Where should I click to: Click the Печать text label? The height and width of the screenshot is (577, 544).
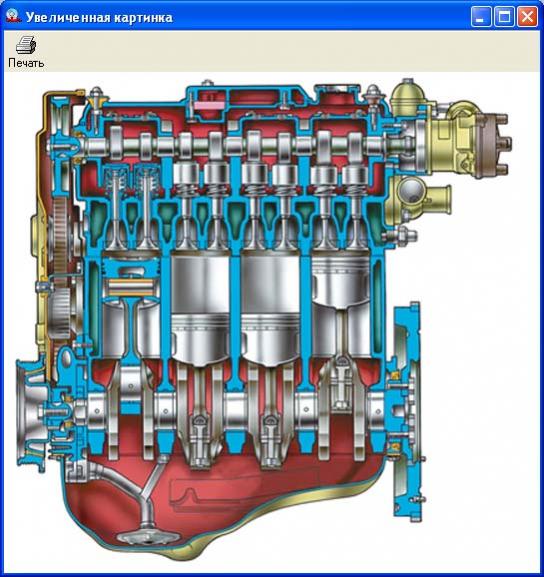pyautogui.click(x=26, y=63)
